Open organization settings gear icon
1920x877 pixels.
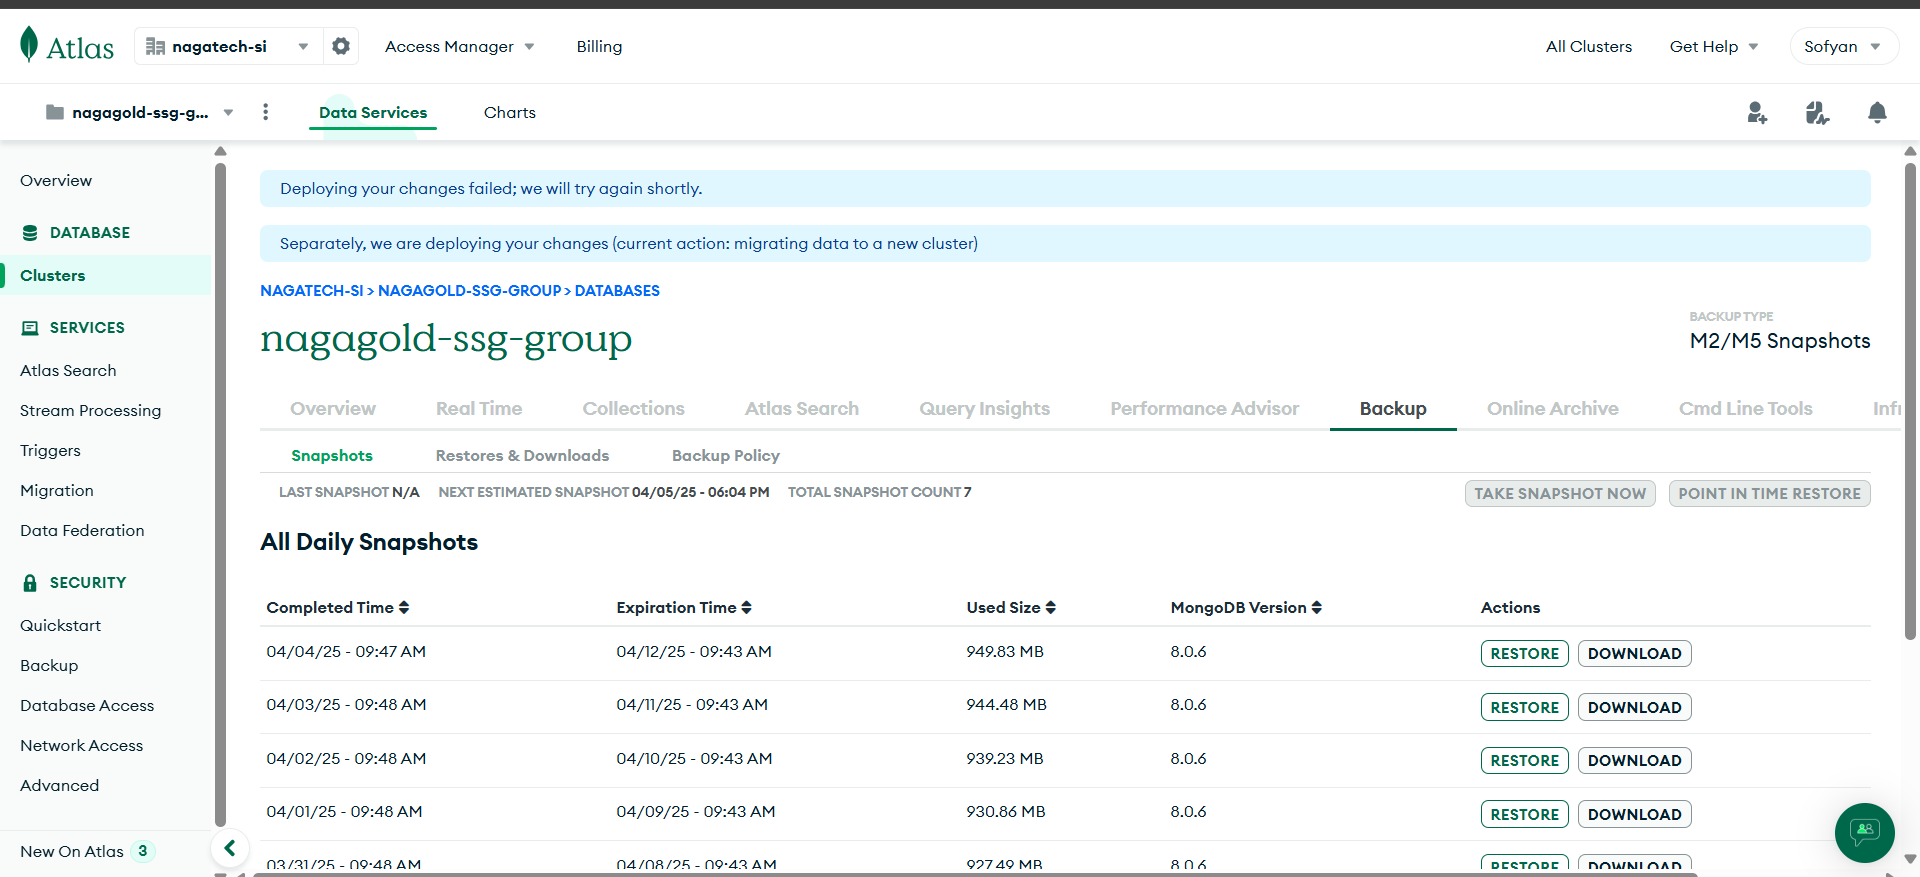(x=341, y=46)
